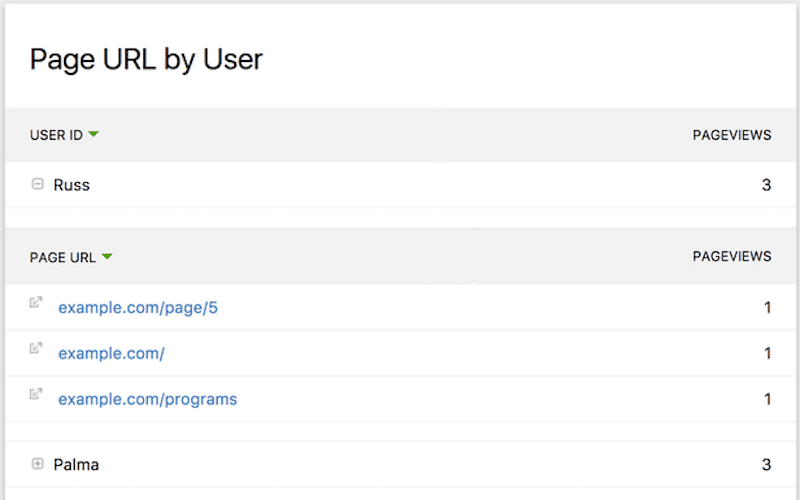Screen dimensions: 800x500
Task: Sort by the PAGE URL column header
Action: 62,257
